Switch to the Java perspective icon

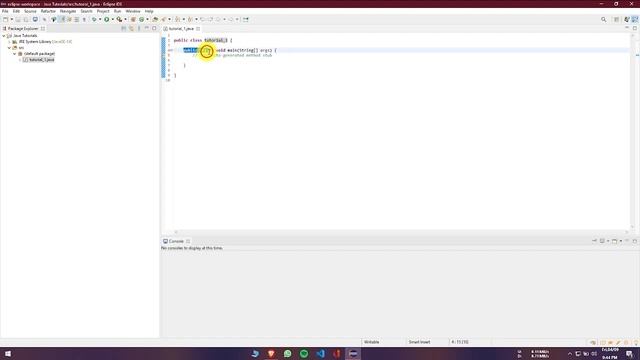(635, 19)
